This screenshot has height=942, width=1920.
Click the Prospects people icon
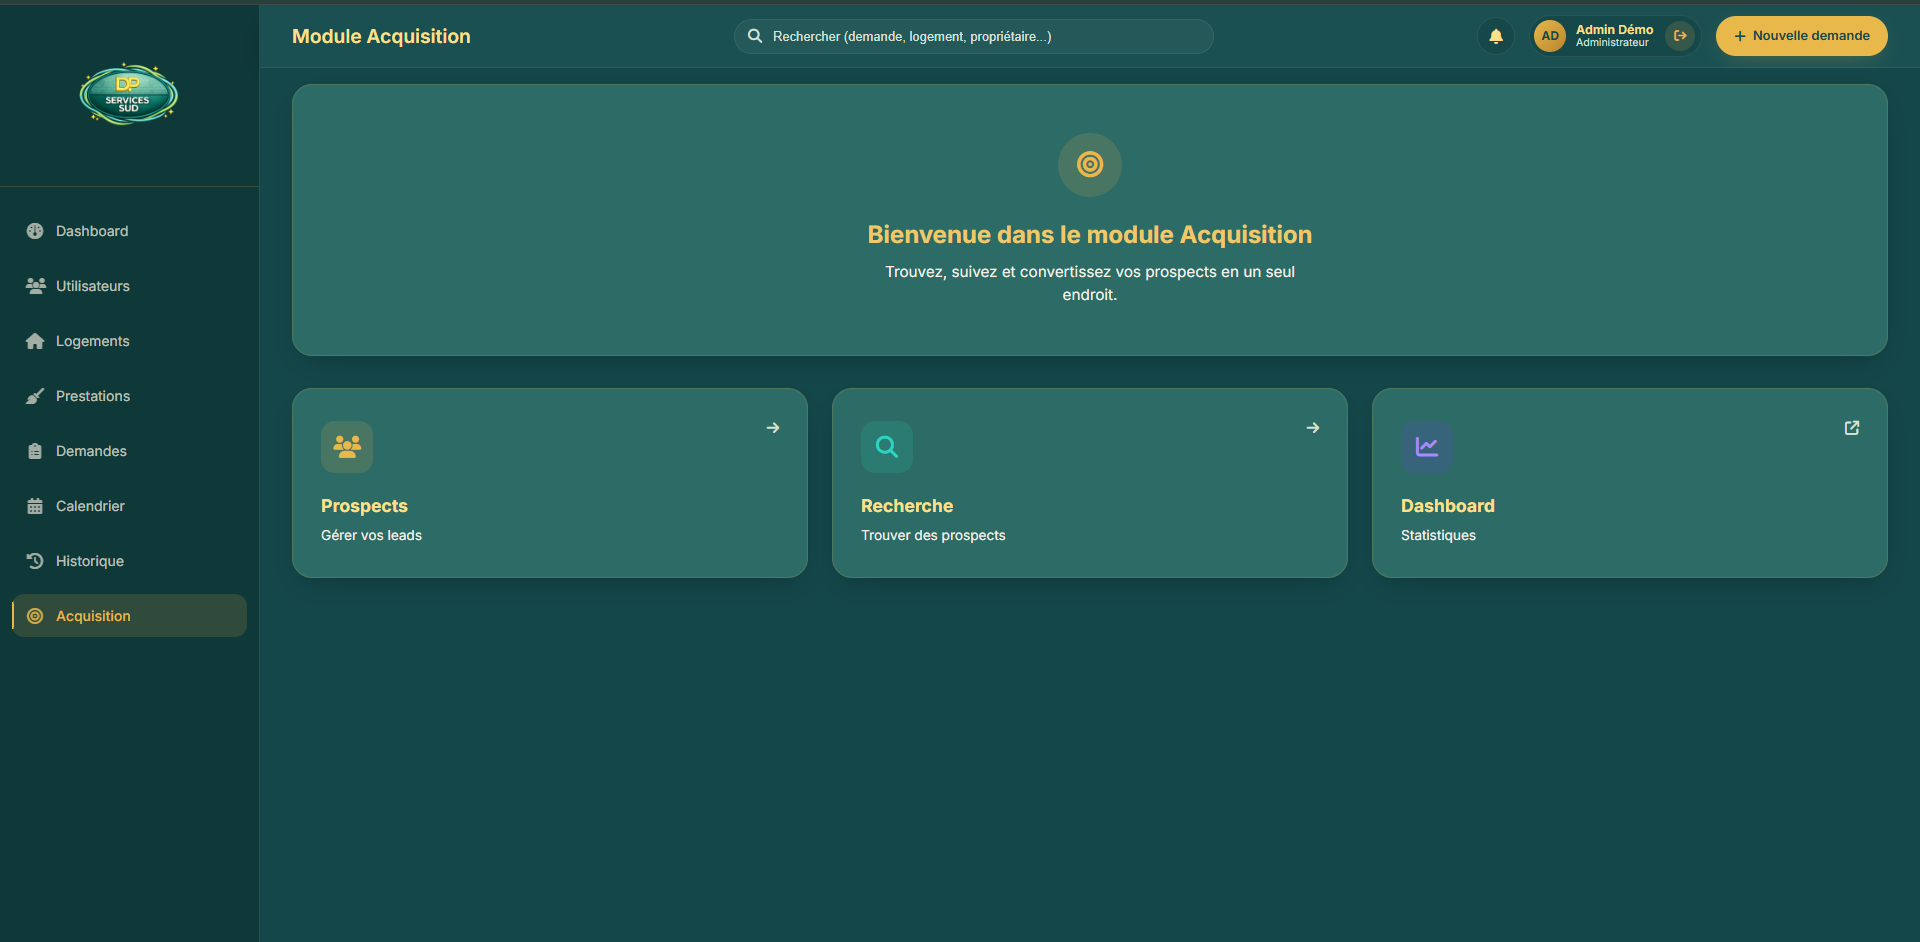[x=347, y=447]
